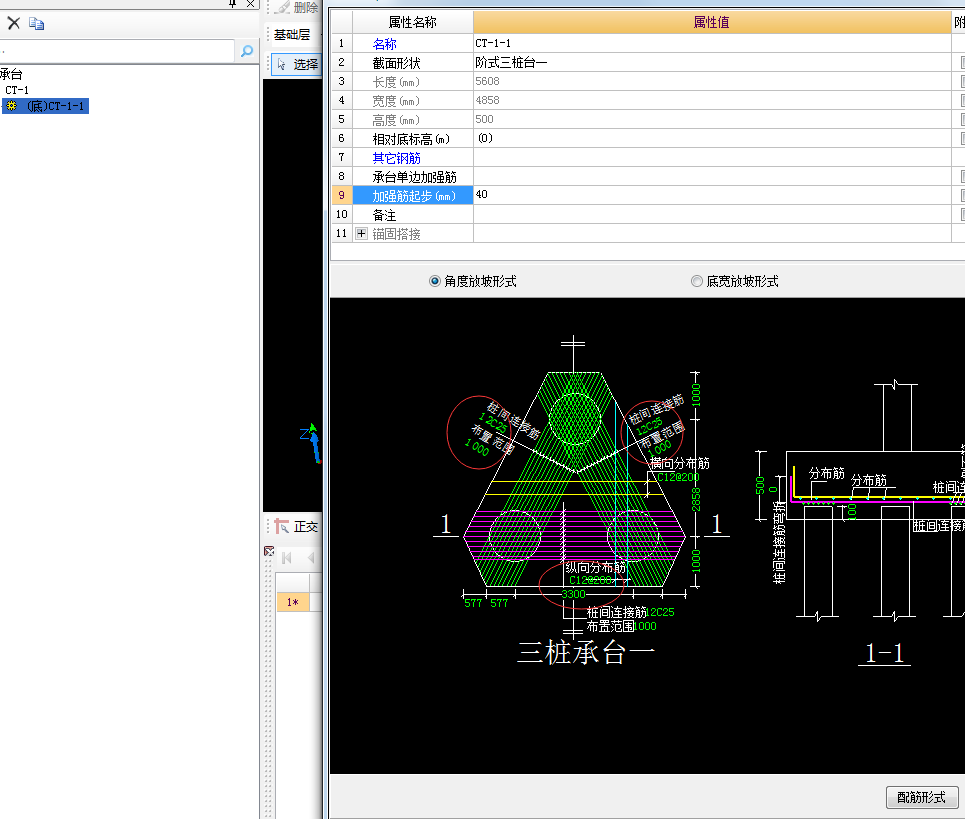Select CT-1 in the component tree
This screenshot has width=965, height=819.
17,90
